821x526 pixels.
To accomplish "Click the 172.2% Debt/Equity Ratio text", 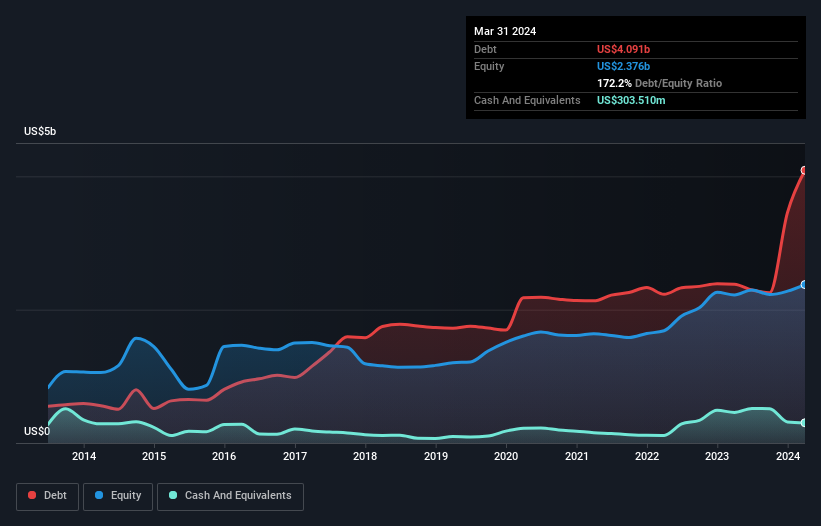I will (659, 83).
